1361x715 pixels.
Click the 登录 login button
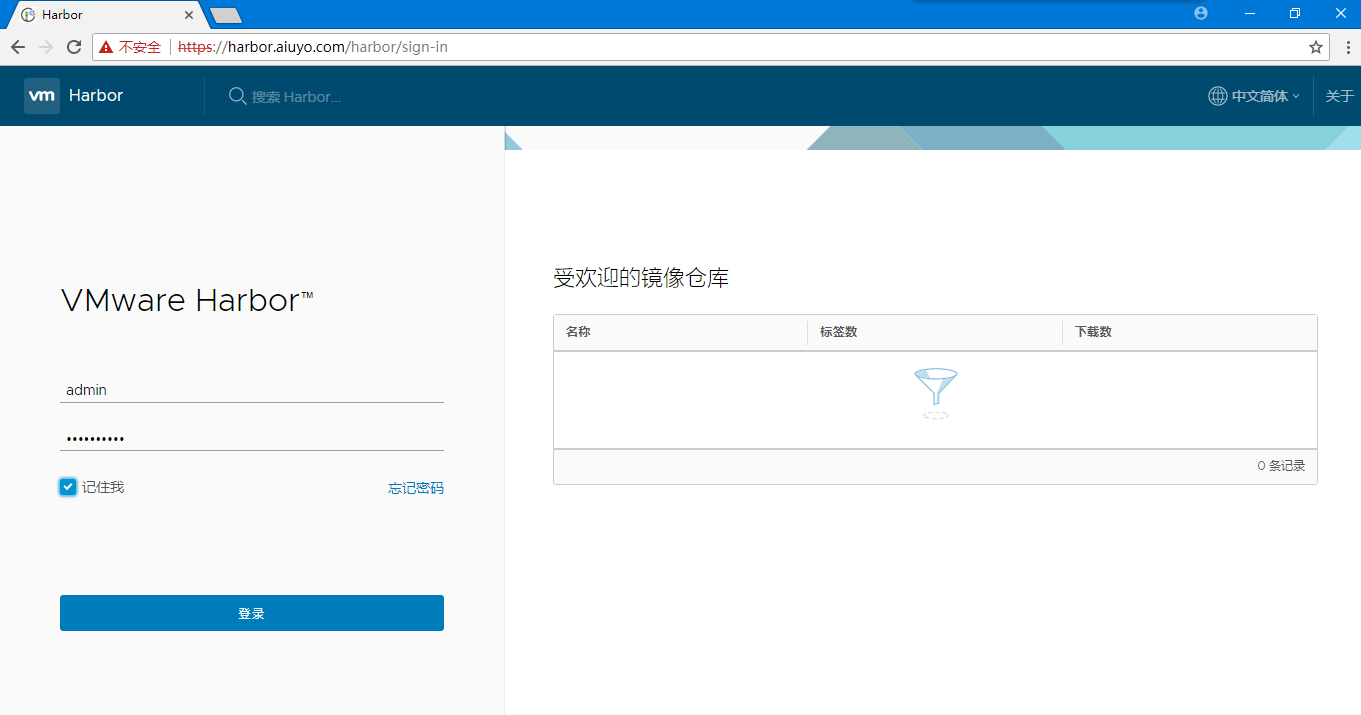pos(251,613)
